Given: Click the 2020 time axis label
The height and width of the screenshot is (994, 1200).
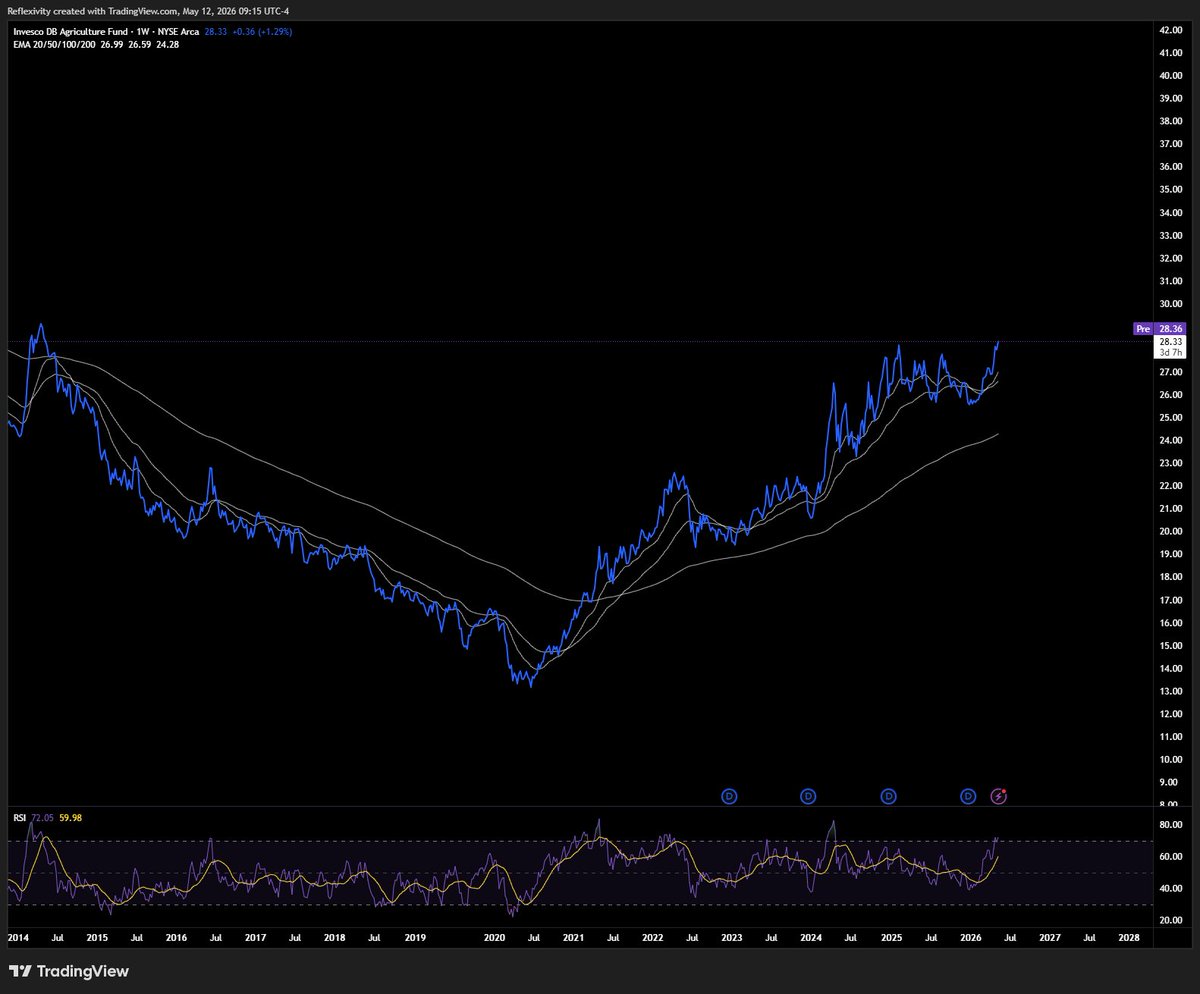Looking at the screenshot, I should click(x=494, y=938).
